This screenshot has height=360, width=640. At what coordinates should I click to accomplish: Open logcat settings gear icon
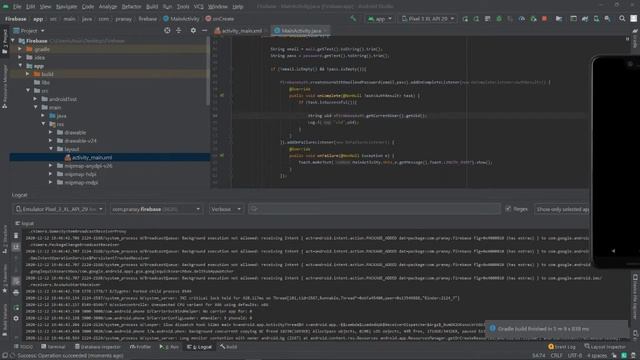pyautogui.click(x=16, y=318)
